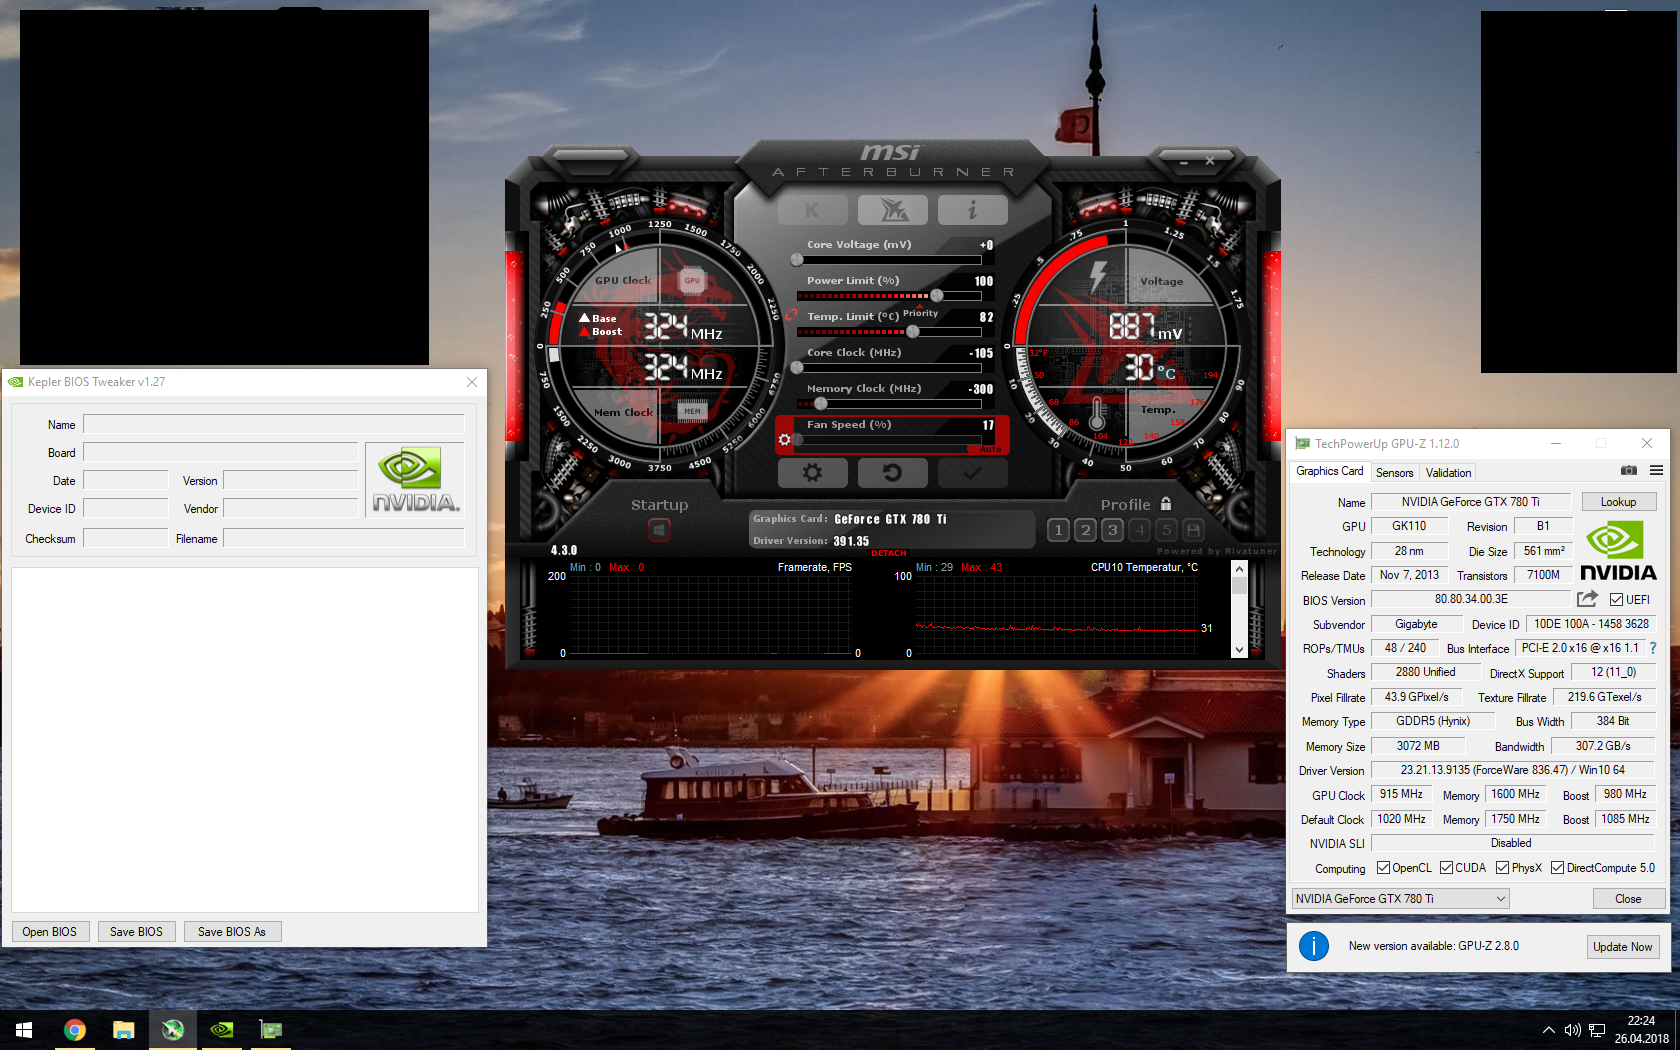Viewport: 1680px width, 1050px height.
Task: Toggle the Fan Speed Auto mode
Action: tap(990, 449)
